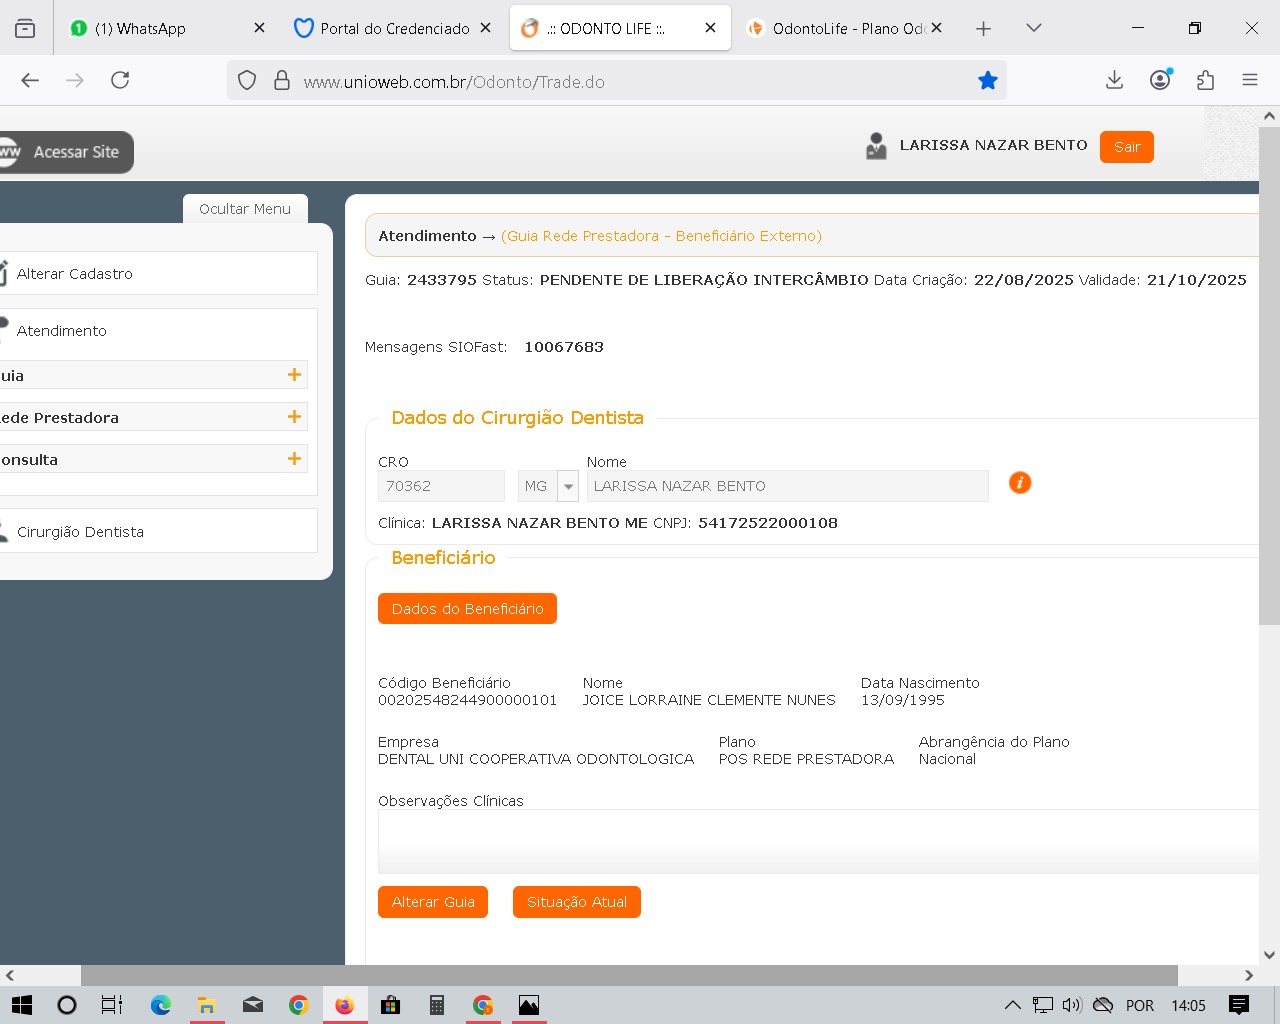Open the Cirurgião Dentista menu item

click(x=80, y=532)
